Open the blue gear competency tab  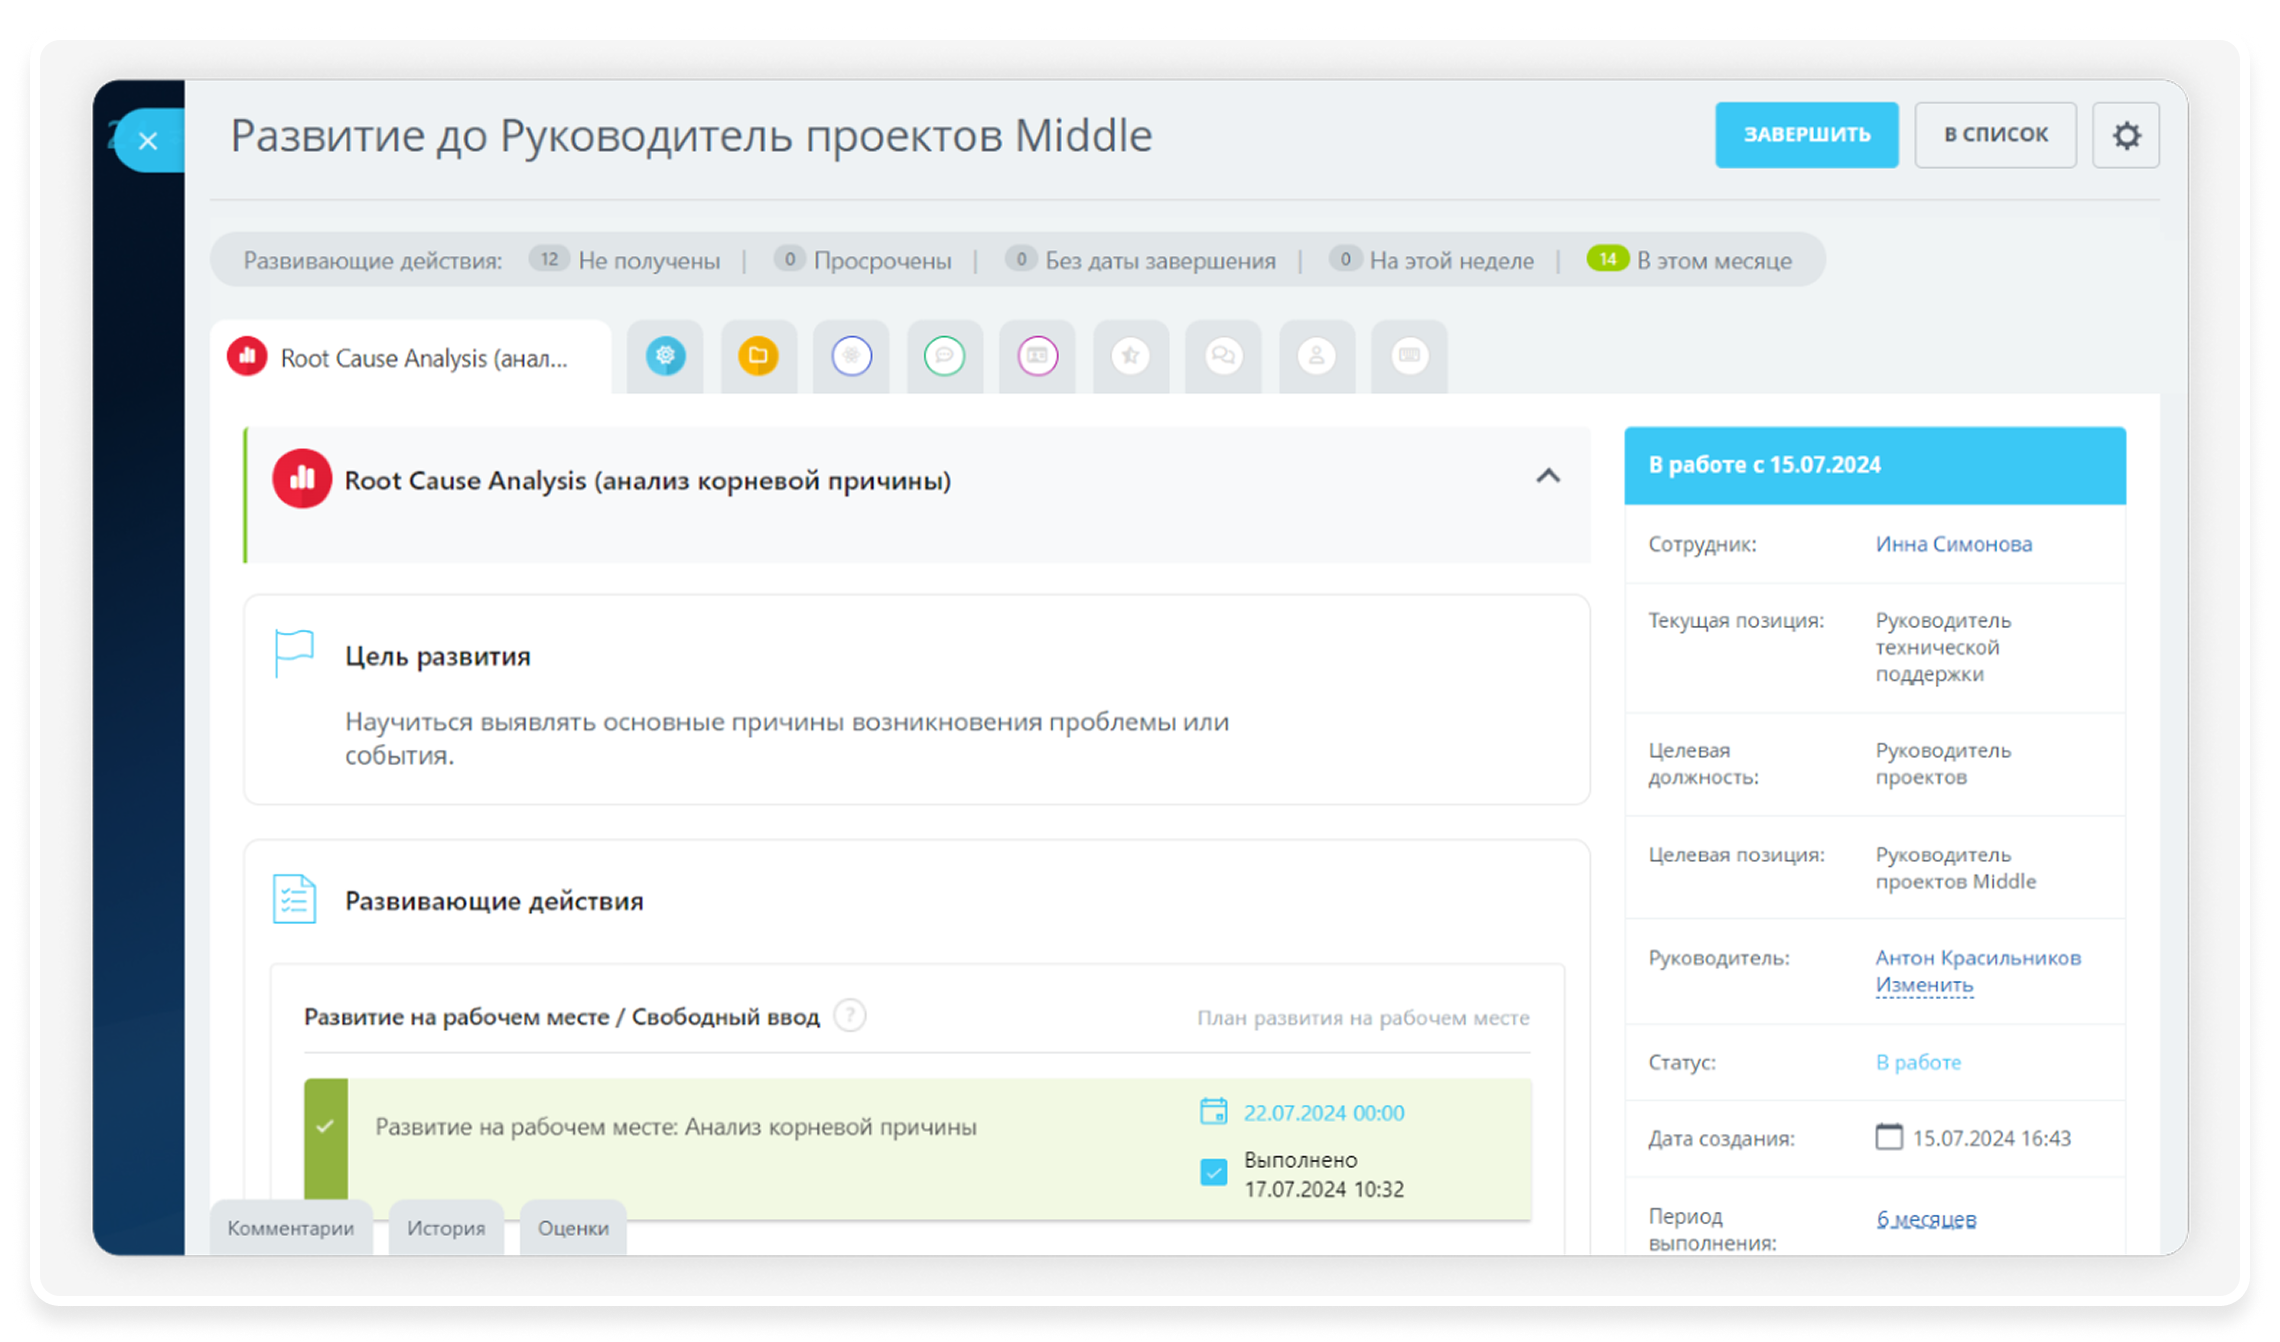[665, 356]
